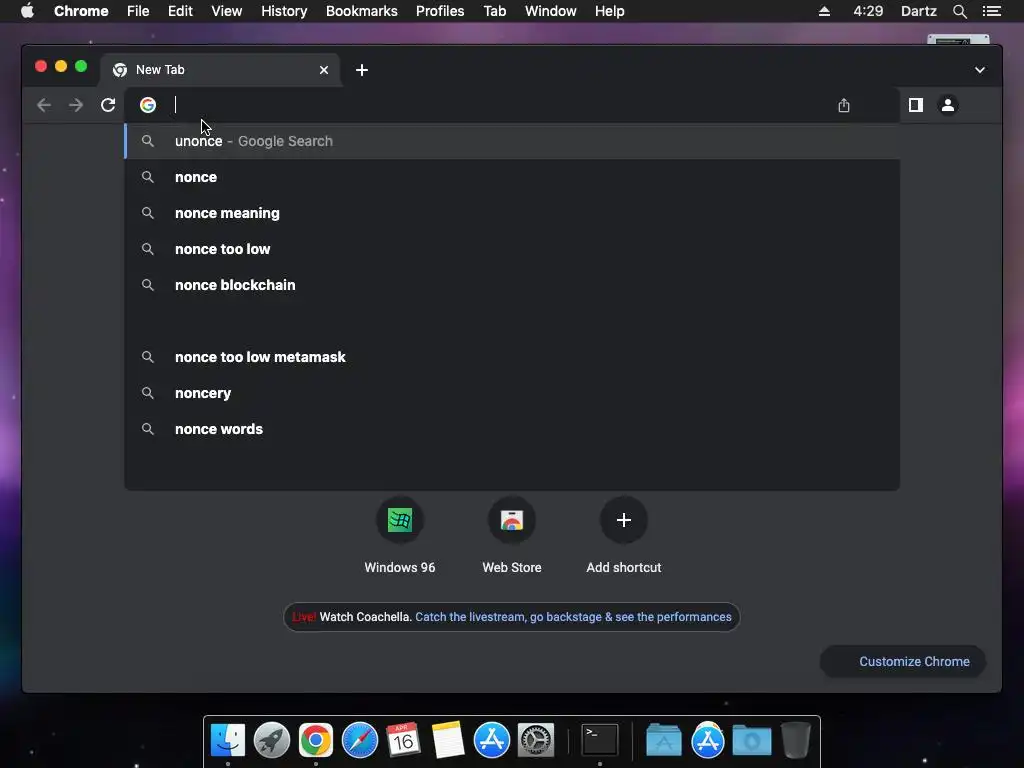Open the share page icon in omnibox
Viewport: 1024px width, 768px height.
pos(844,105)
